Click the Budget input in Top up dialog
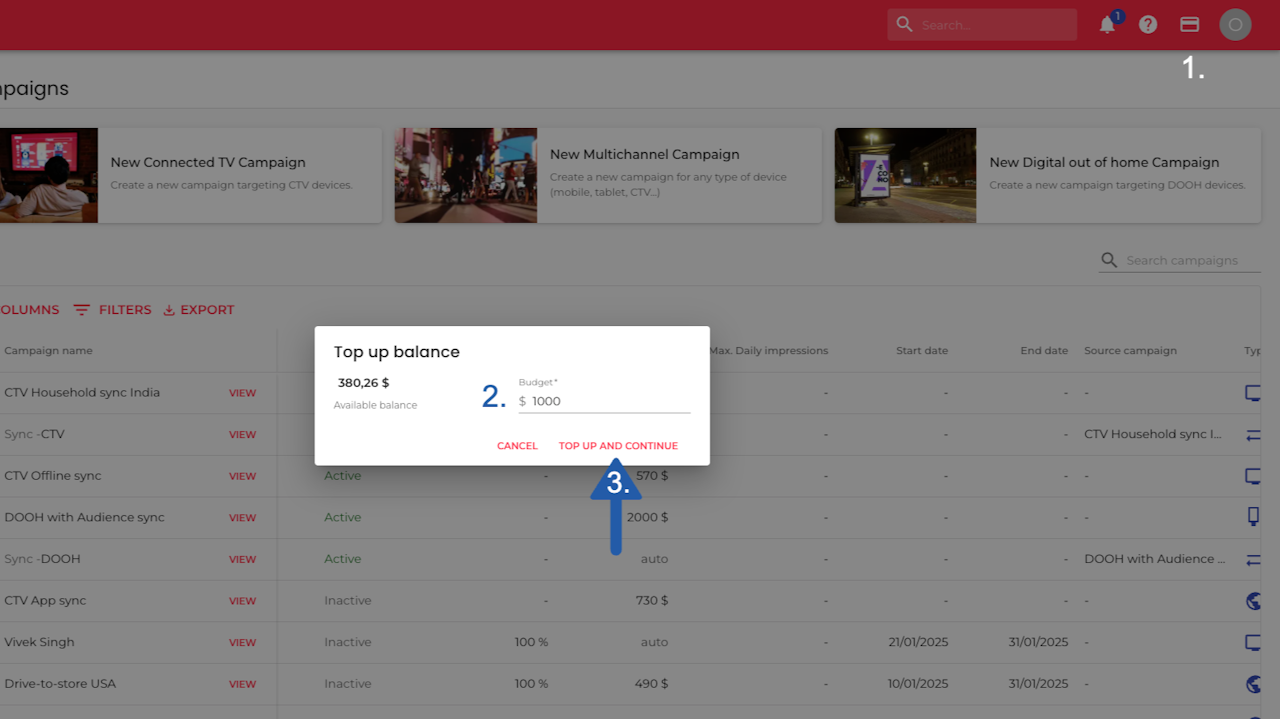This screenshot has height=719, width=1280. pyautogui.click(x=604, y=401)
